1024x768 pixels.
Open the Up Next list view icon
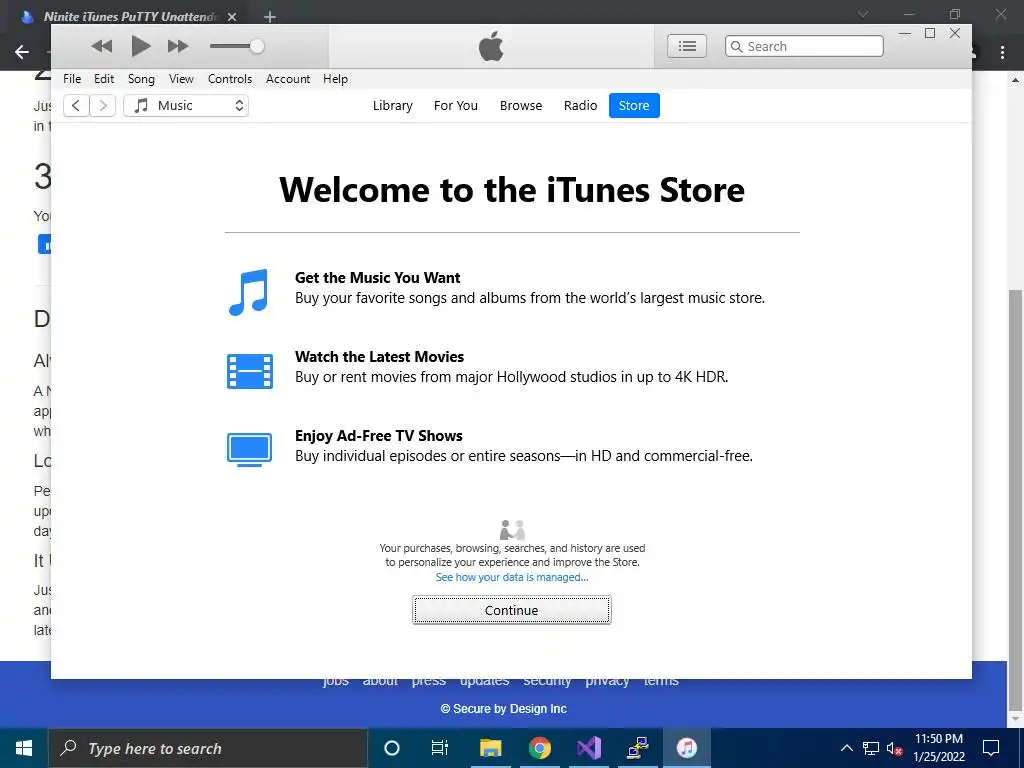coord(686,46)
